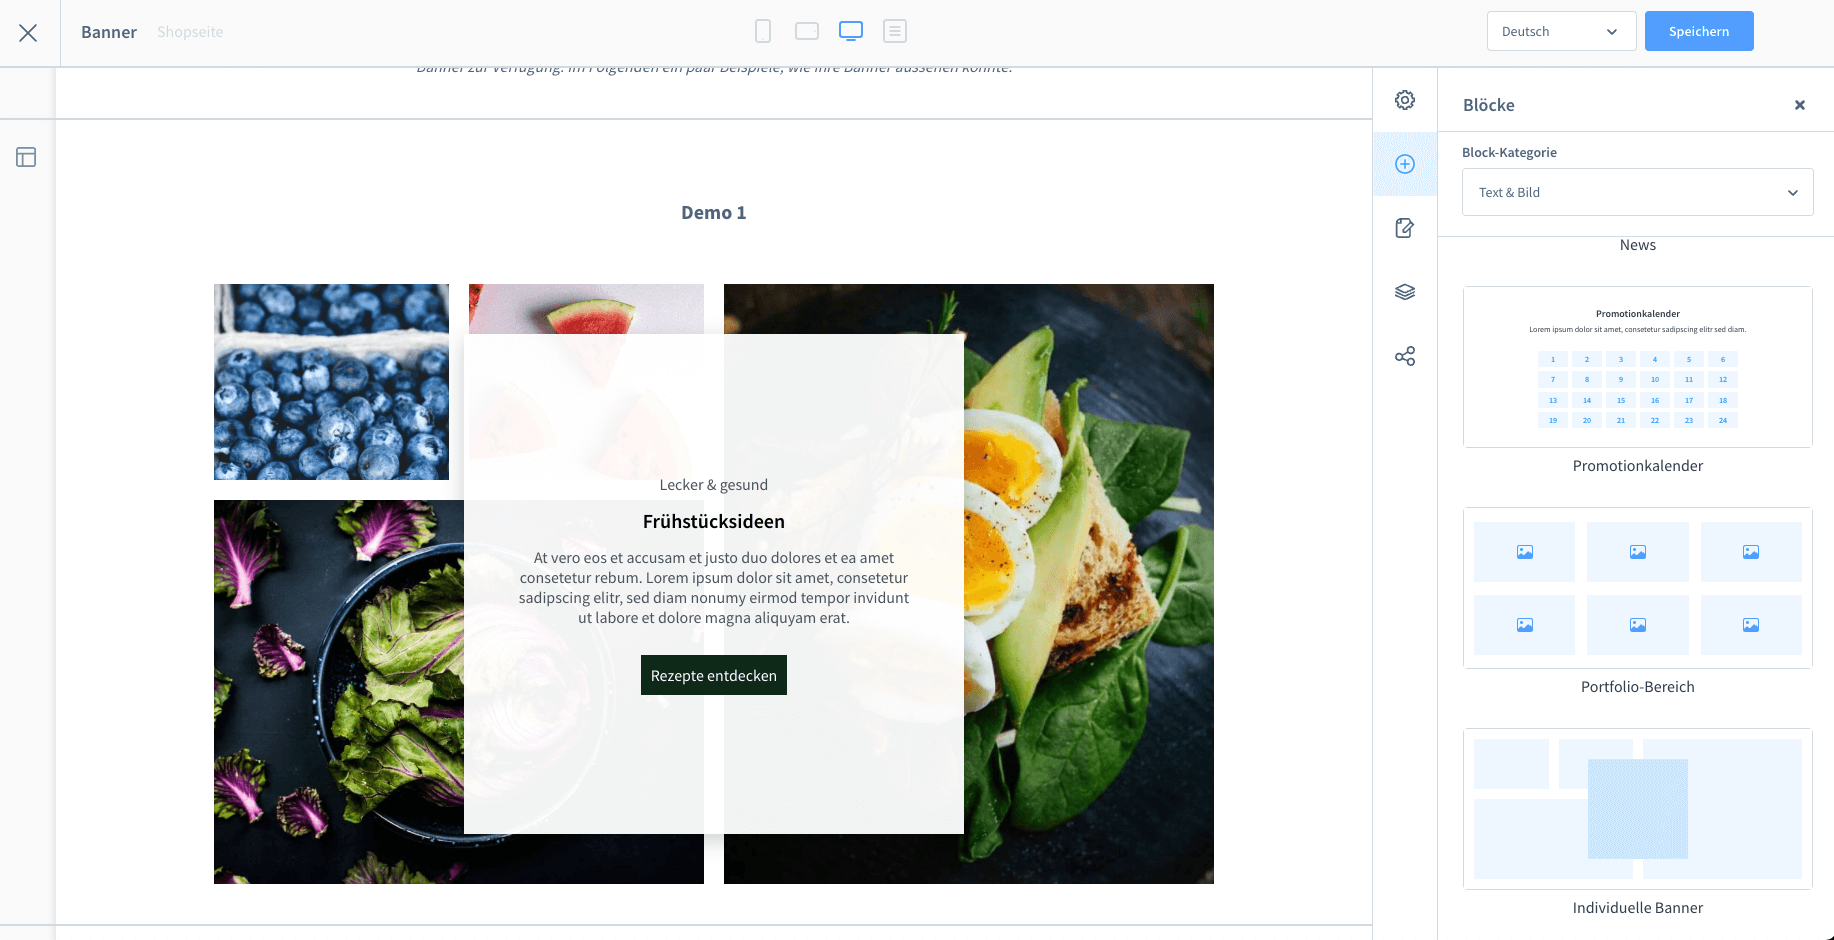Select the Promotionkalender block thumbnail

click(x=1637, y=367)
